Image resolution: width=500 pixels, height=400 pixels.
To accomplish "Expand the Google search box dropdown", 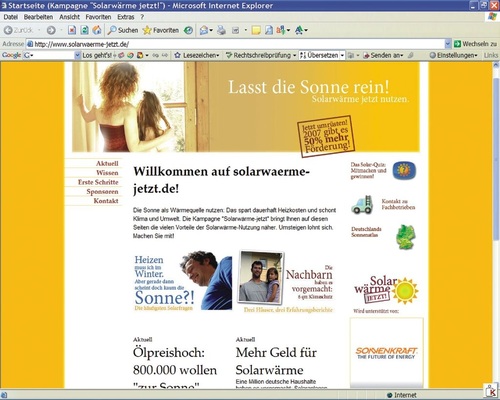I will click(77, 55).
